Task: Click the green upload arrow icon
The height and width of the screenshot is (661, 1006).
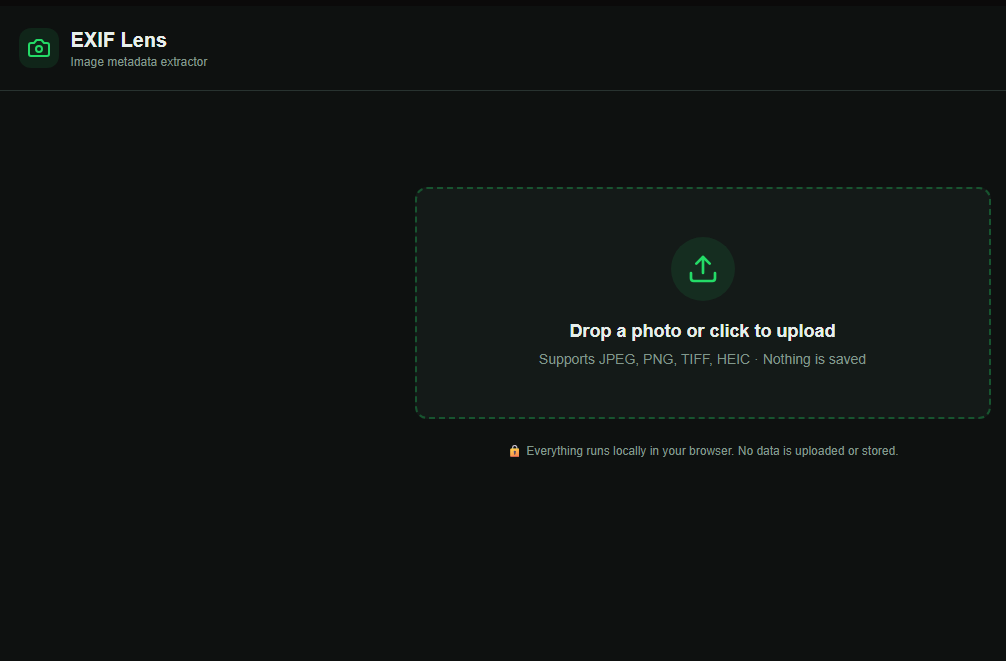Action: [x=703, y=268]
